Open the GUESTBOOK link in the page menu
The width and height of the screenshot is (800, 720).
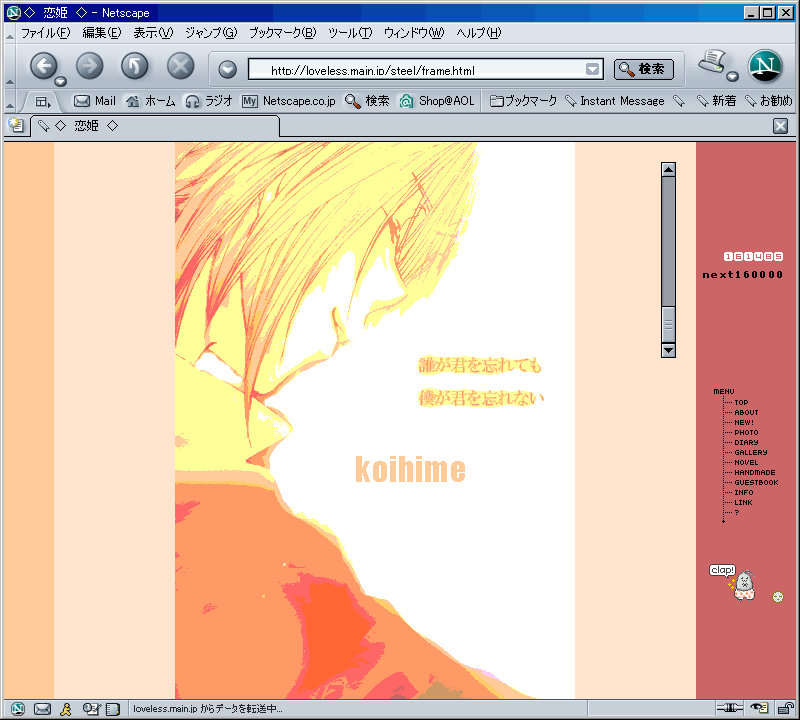757,483
